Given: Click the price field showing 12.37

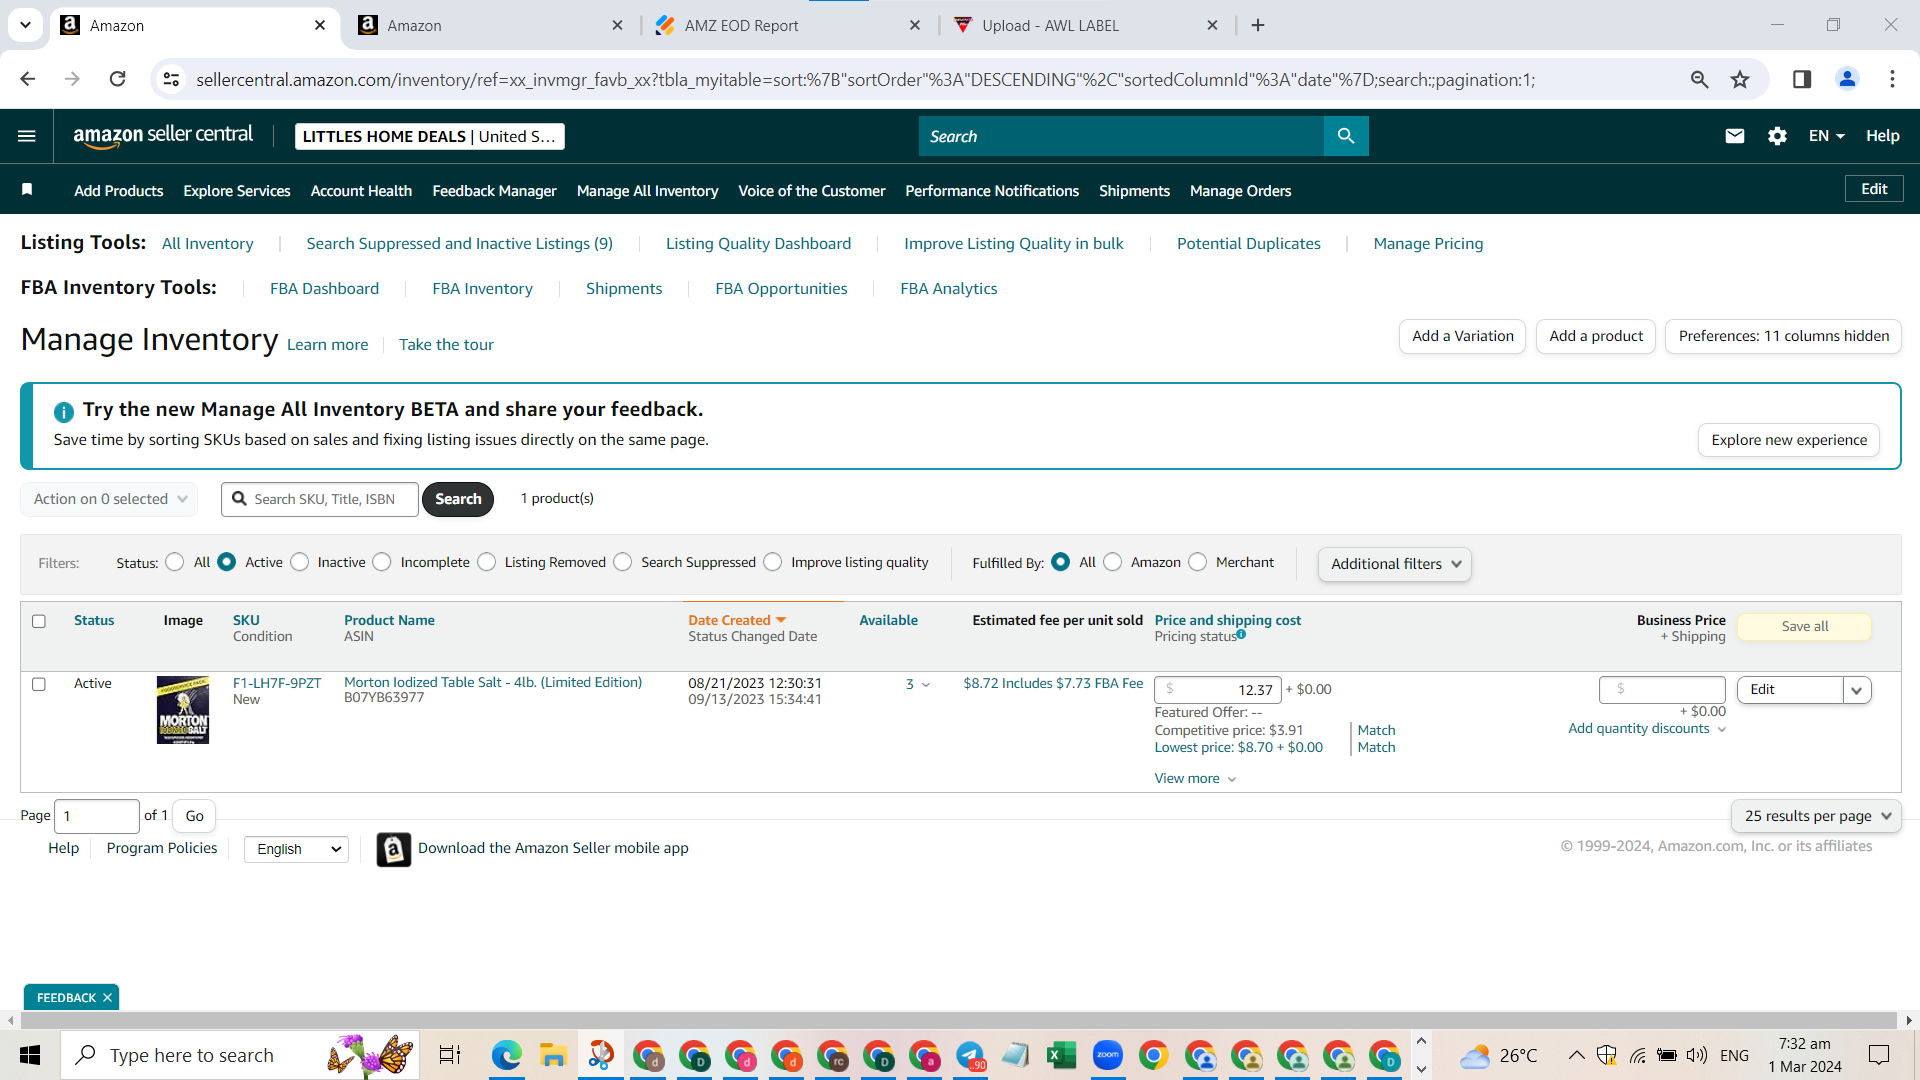Looking at the screenshot, I should pyautogui.click(x=1218, y=690).
